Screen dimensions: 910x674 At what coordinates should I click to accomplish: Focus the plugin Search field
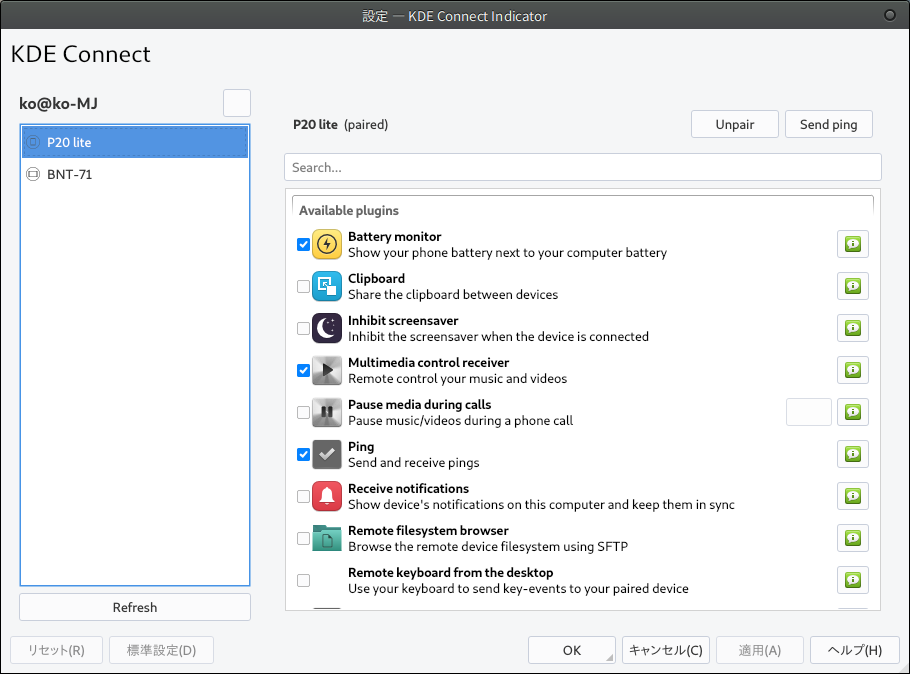(x=583, y=167)
